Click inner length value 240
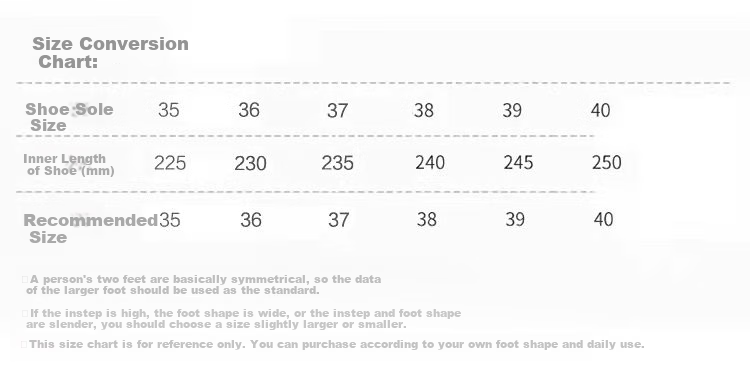 430,163
